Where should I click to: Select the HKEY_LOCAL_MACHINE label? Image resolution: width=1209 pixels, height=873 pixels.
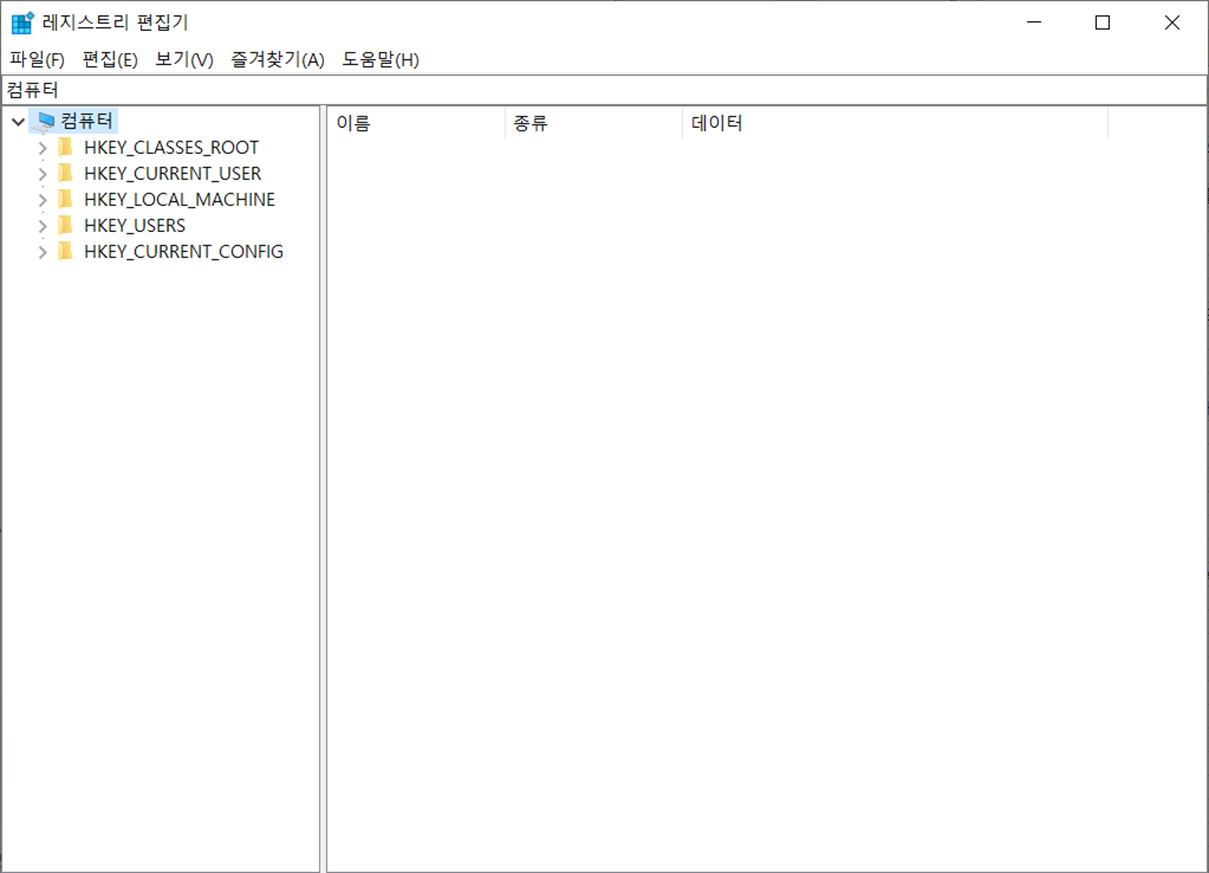180,199
